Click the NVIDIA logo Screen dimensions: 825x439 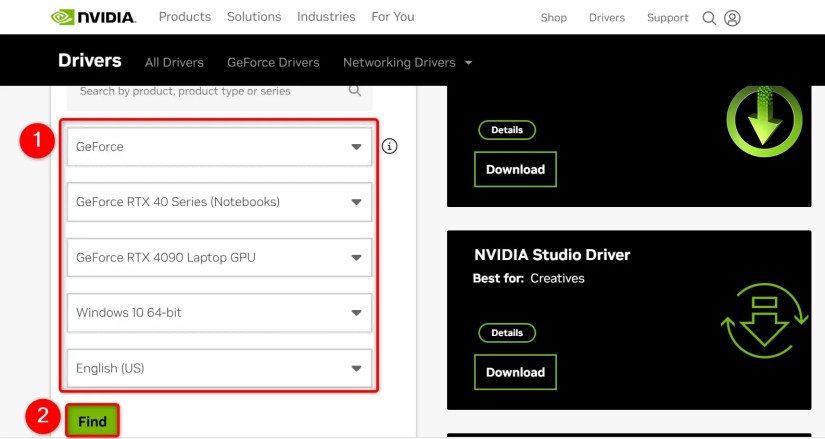point(93,17)
